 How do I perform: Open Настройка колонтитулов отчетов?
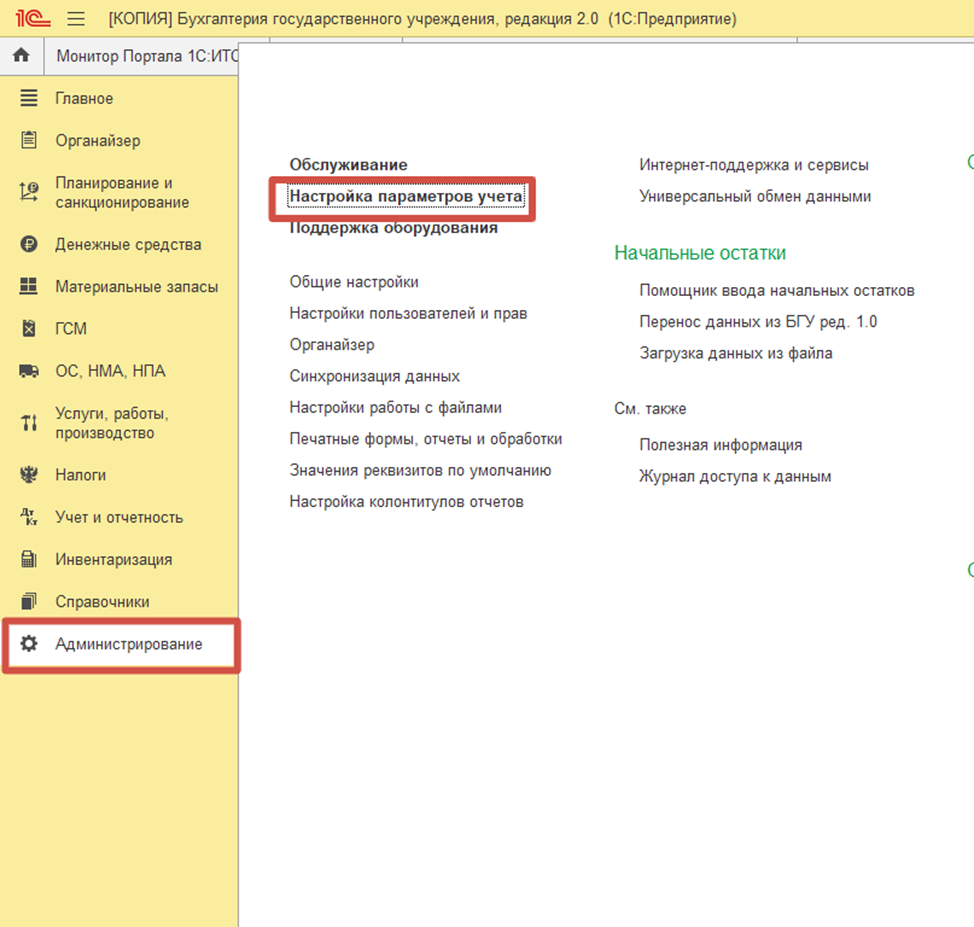click(406, 501)
